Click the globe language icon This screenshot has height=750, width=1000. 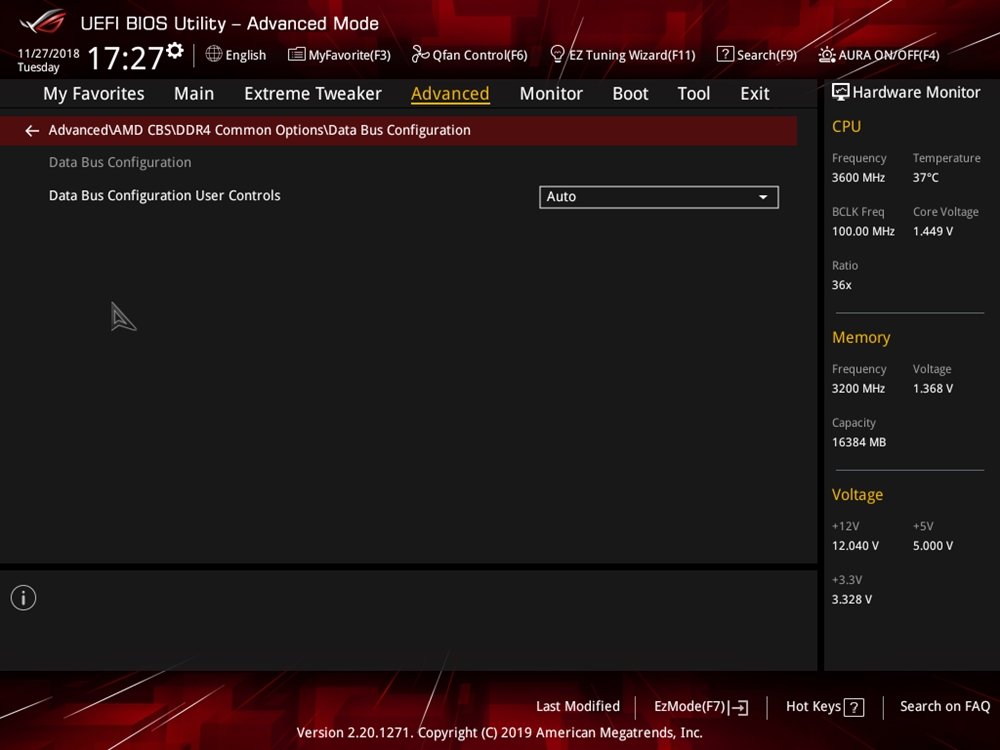(214, 54)
